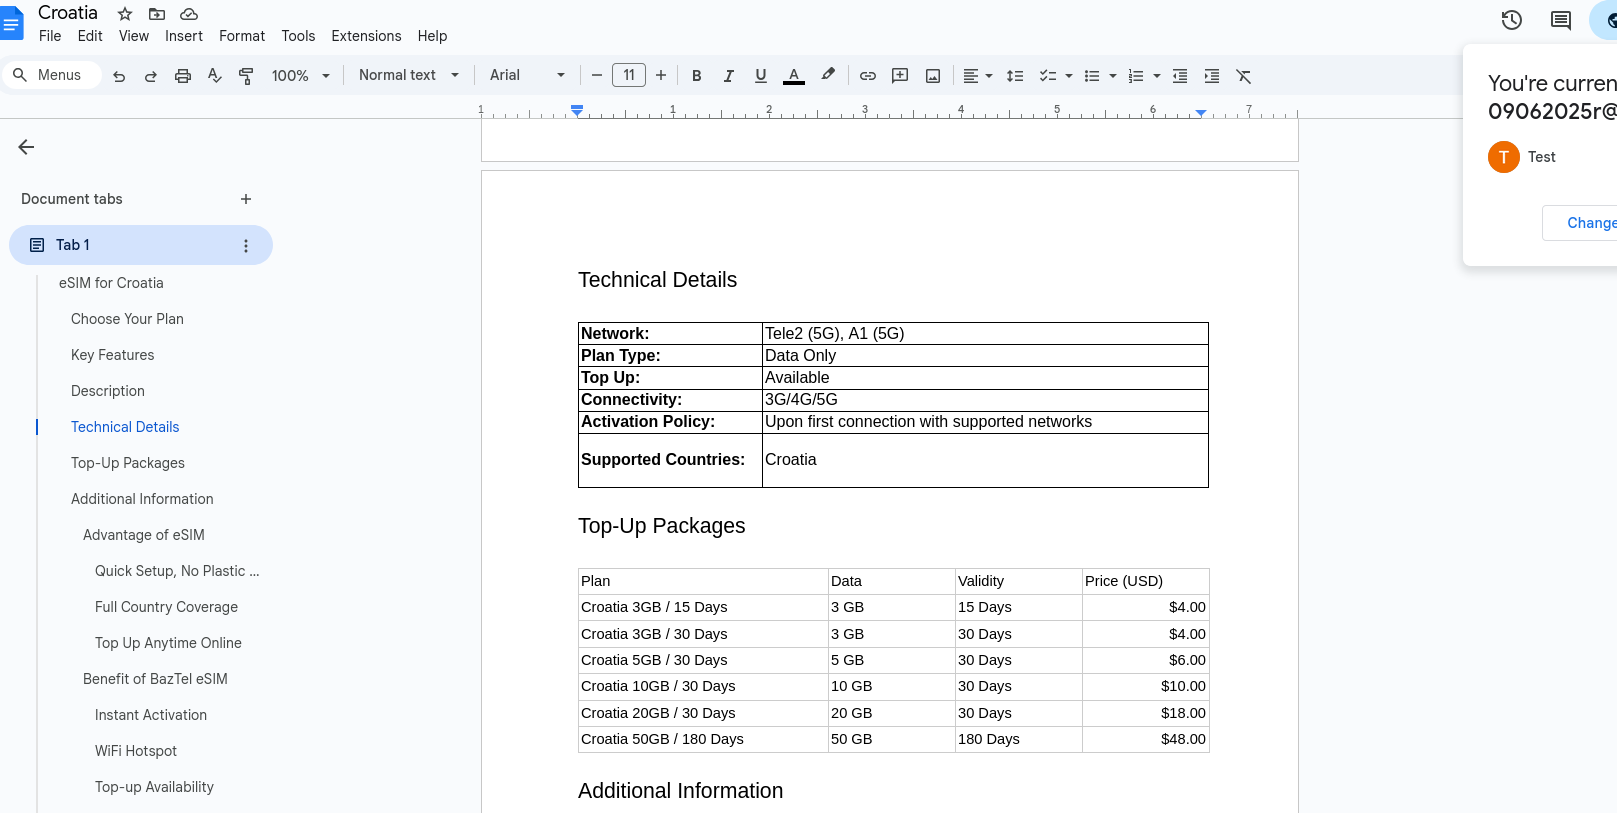Click the Change button in account popup
Image resolution: width=1617 pixels, height=813 pixels.
(x=1581, y=223)
